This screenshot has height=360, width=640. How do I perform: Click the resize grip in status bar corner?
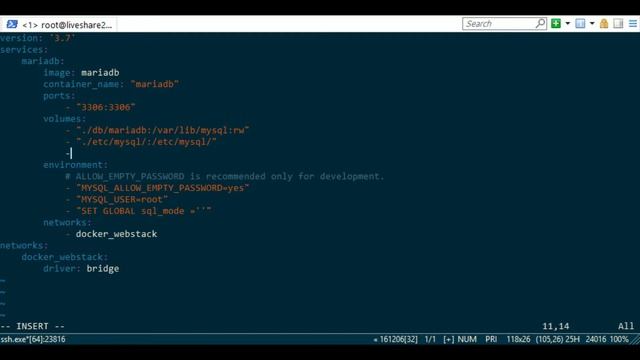pyautogui.click(x=635, y=340)
